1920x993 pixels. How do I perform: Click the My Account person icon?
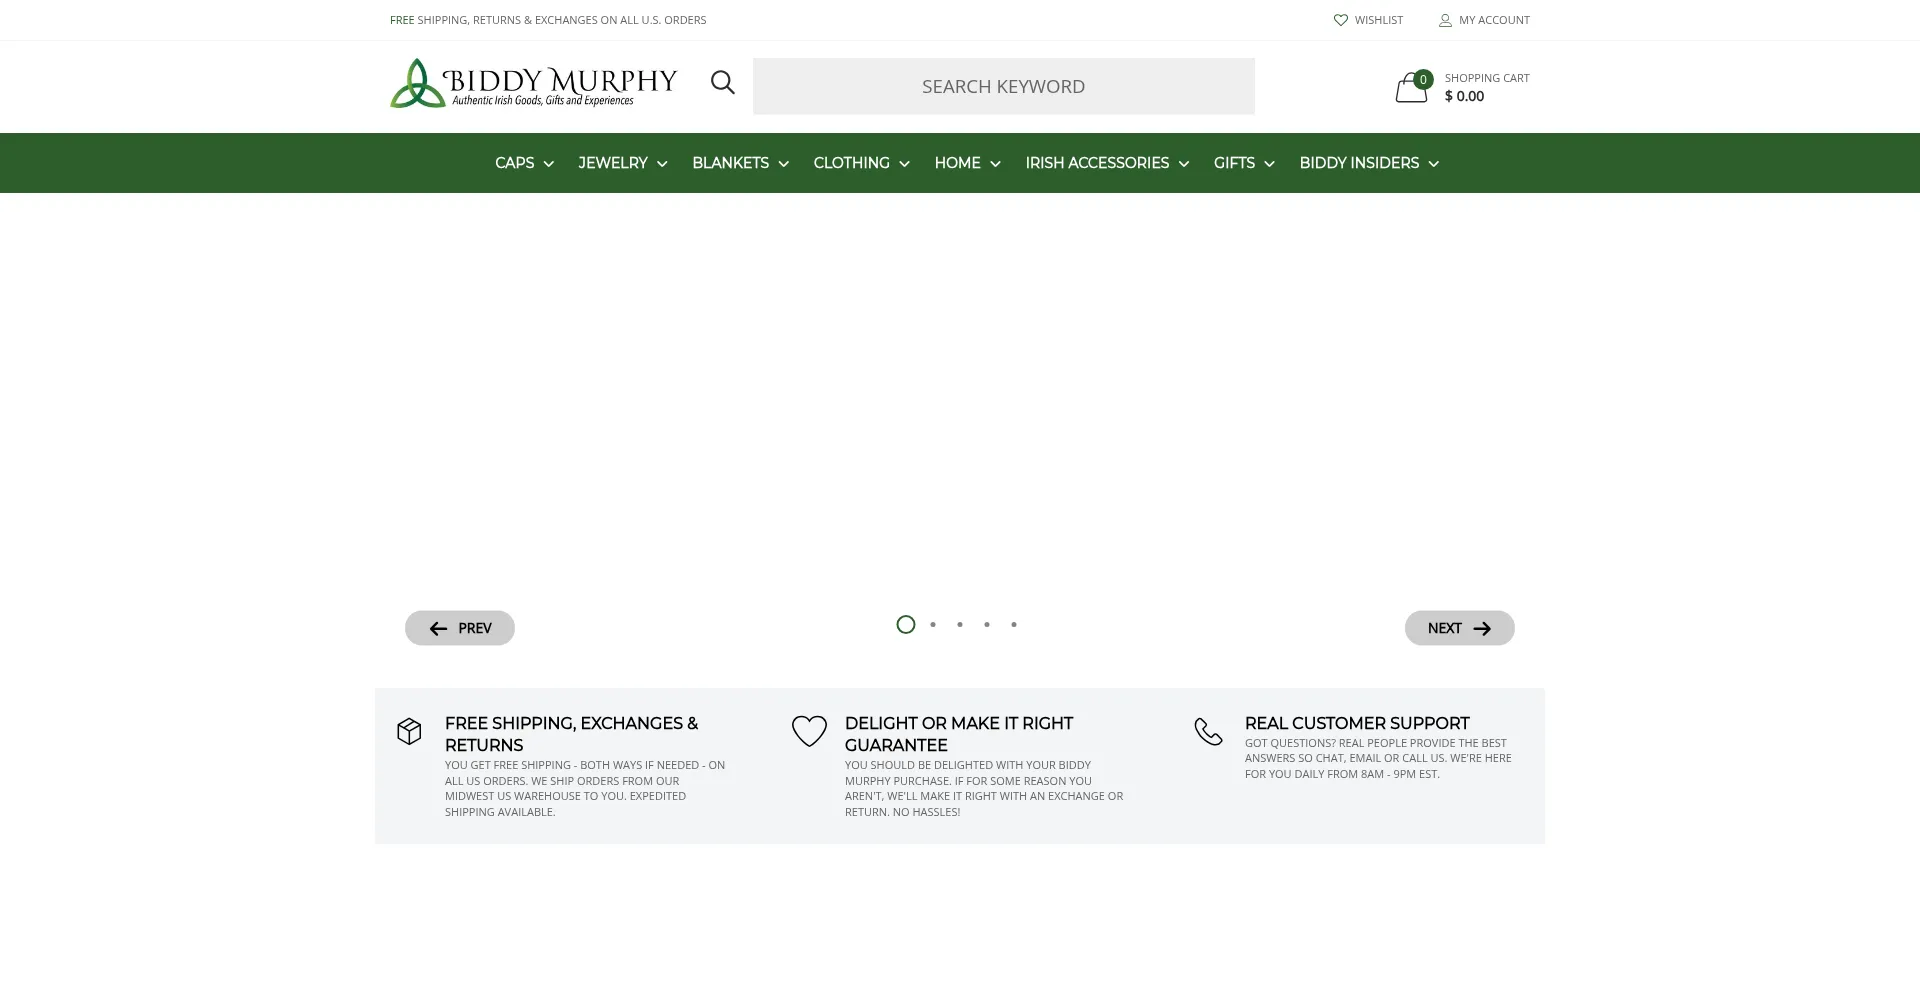pyautogui.click(x=1445, y=20)
